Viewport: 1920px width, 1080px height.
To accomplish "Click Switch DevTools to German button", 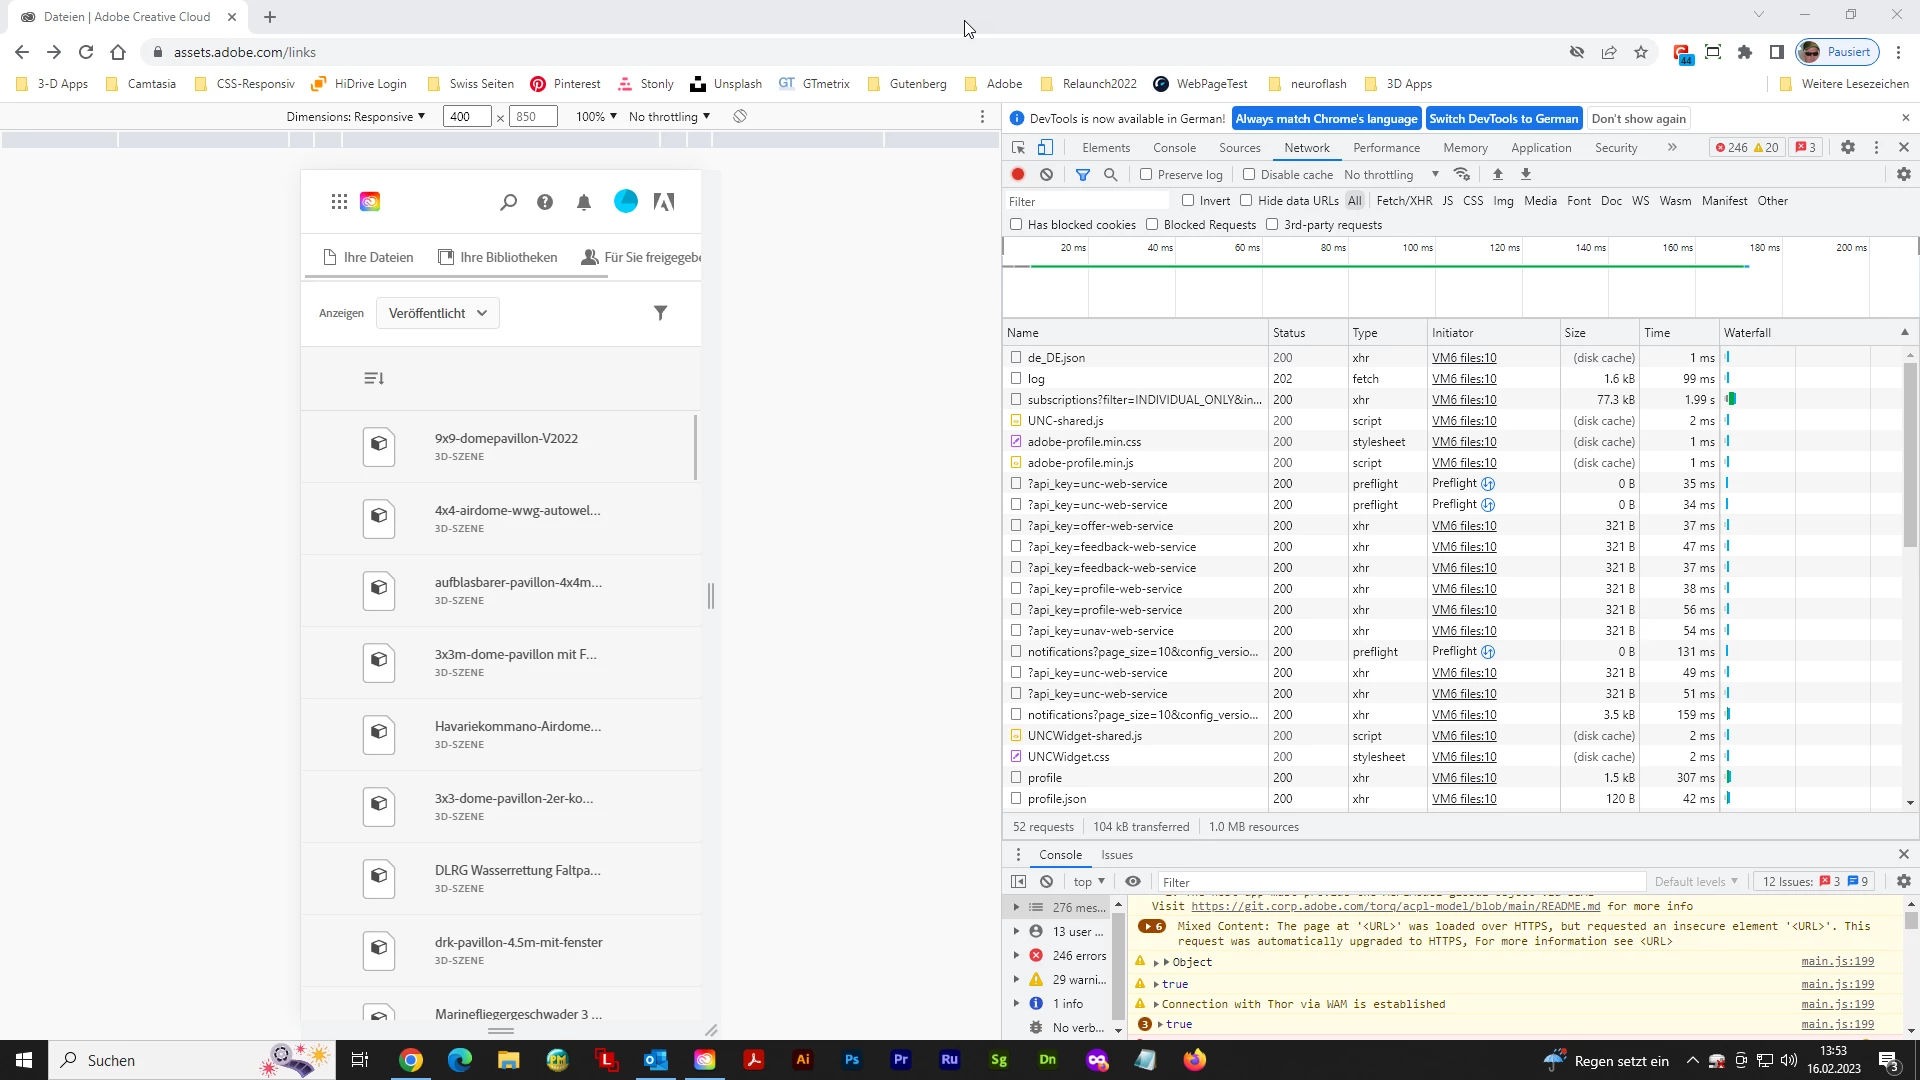I will pos(1503,118).
